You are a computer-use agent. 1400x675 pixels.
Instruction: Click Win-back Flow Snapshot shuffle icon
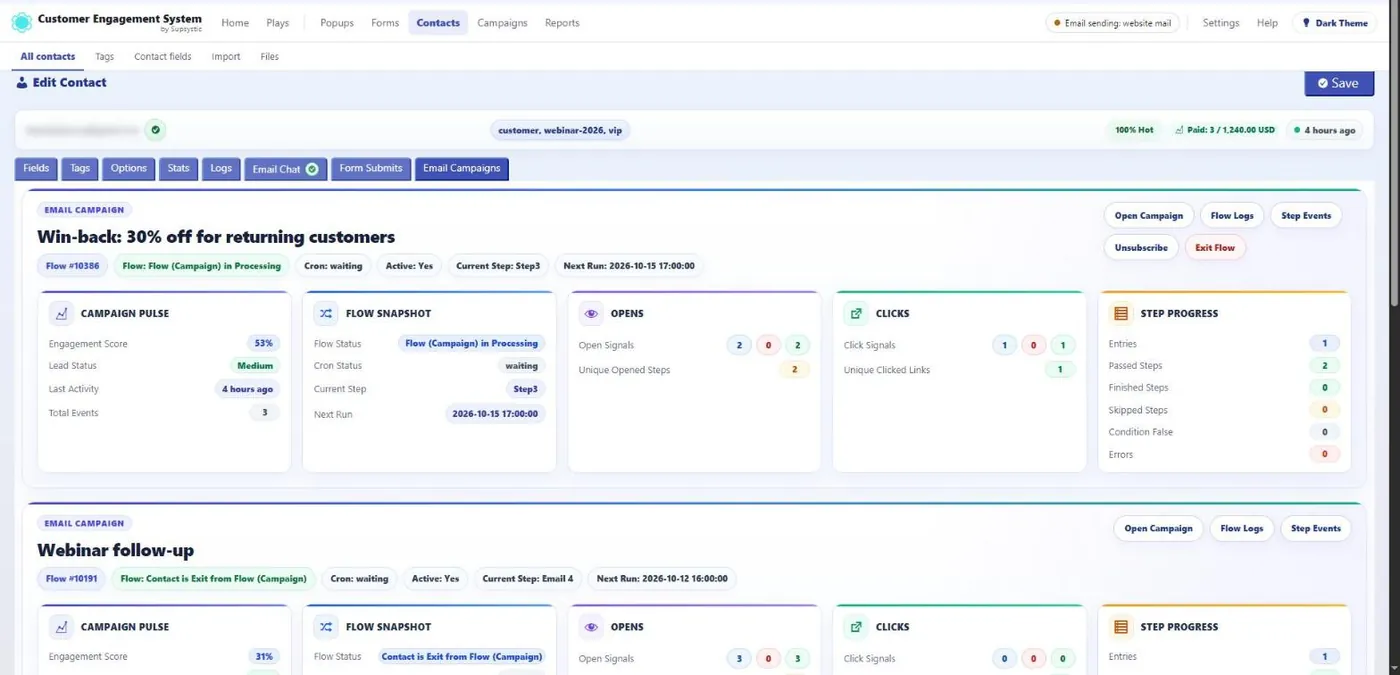point(326,313)
